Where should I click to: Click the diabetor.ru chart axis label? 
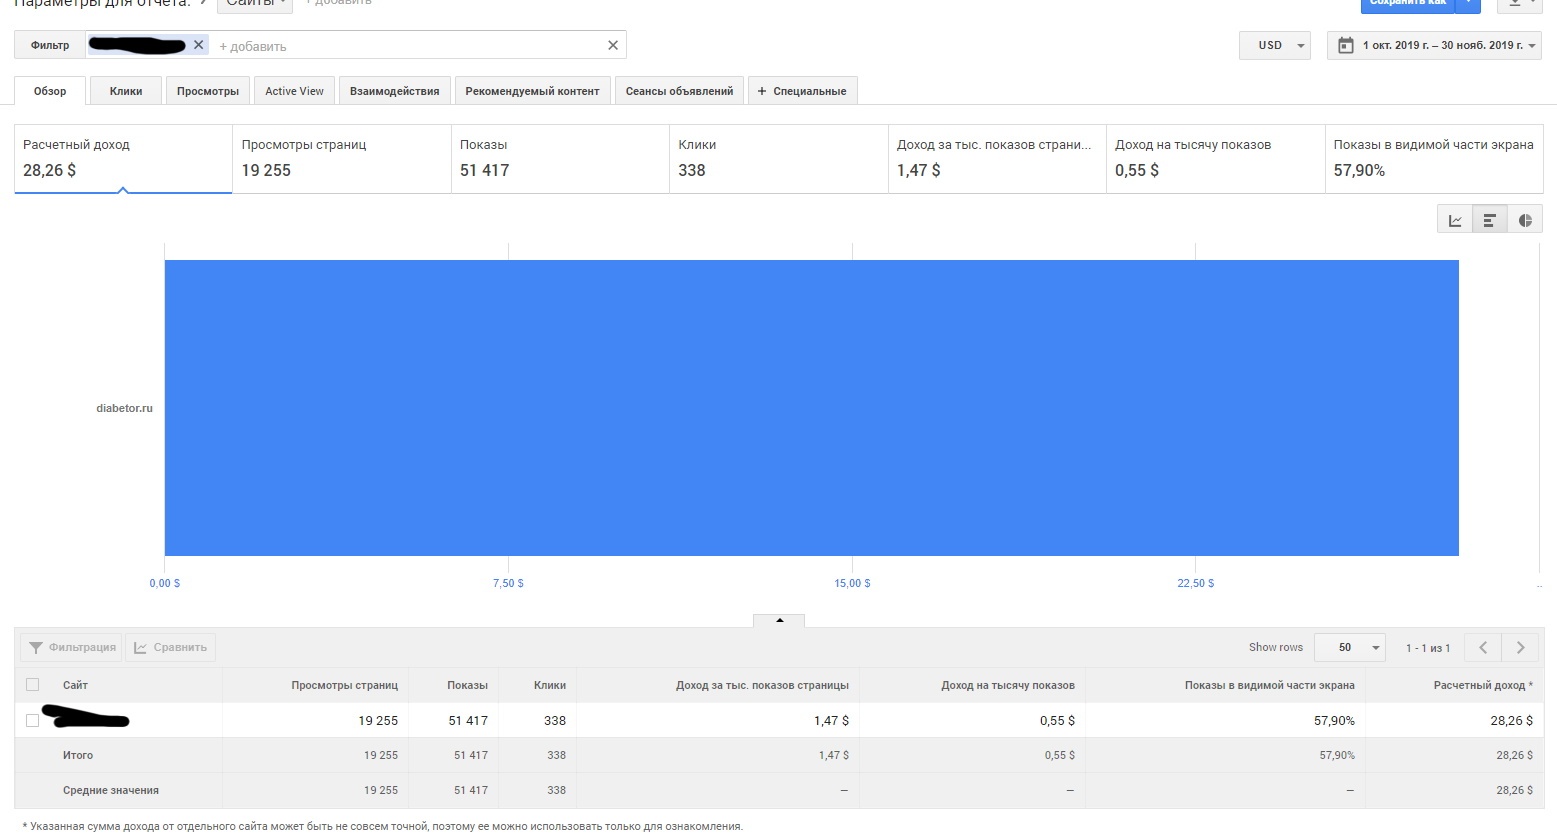tap(124, 408)
